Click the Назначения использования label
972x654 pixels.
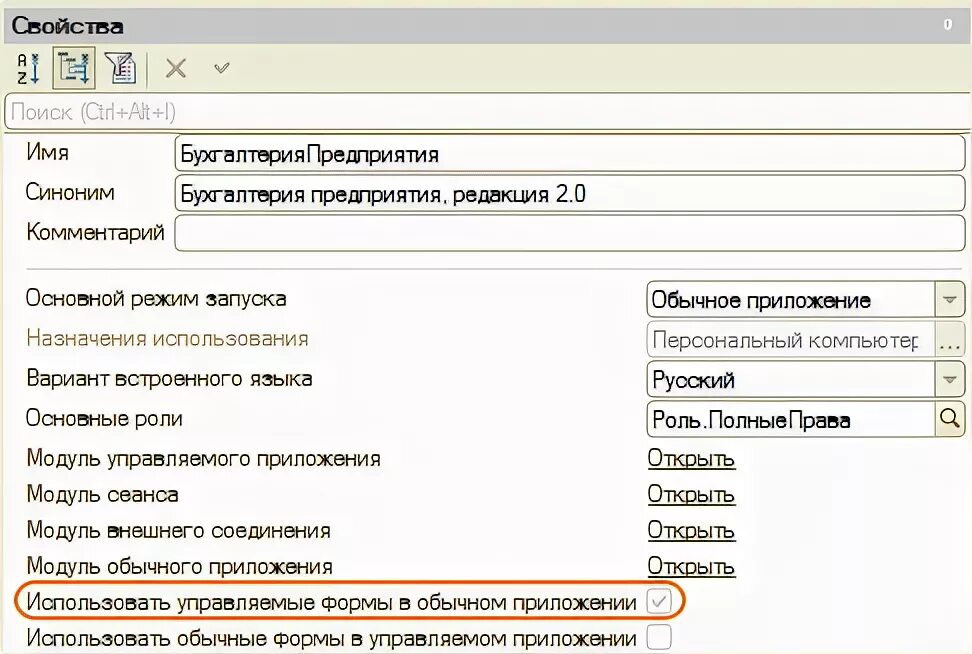[x=167, y=338]
